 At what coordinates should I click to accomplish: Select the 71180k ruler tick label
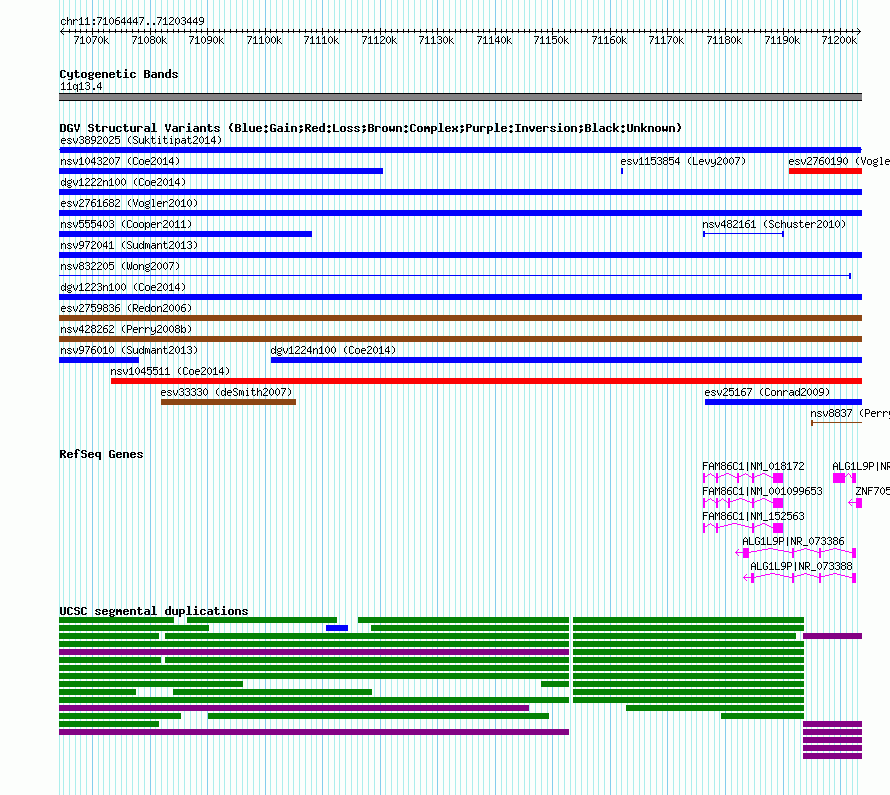pos(724,40)
